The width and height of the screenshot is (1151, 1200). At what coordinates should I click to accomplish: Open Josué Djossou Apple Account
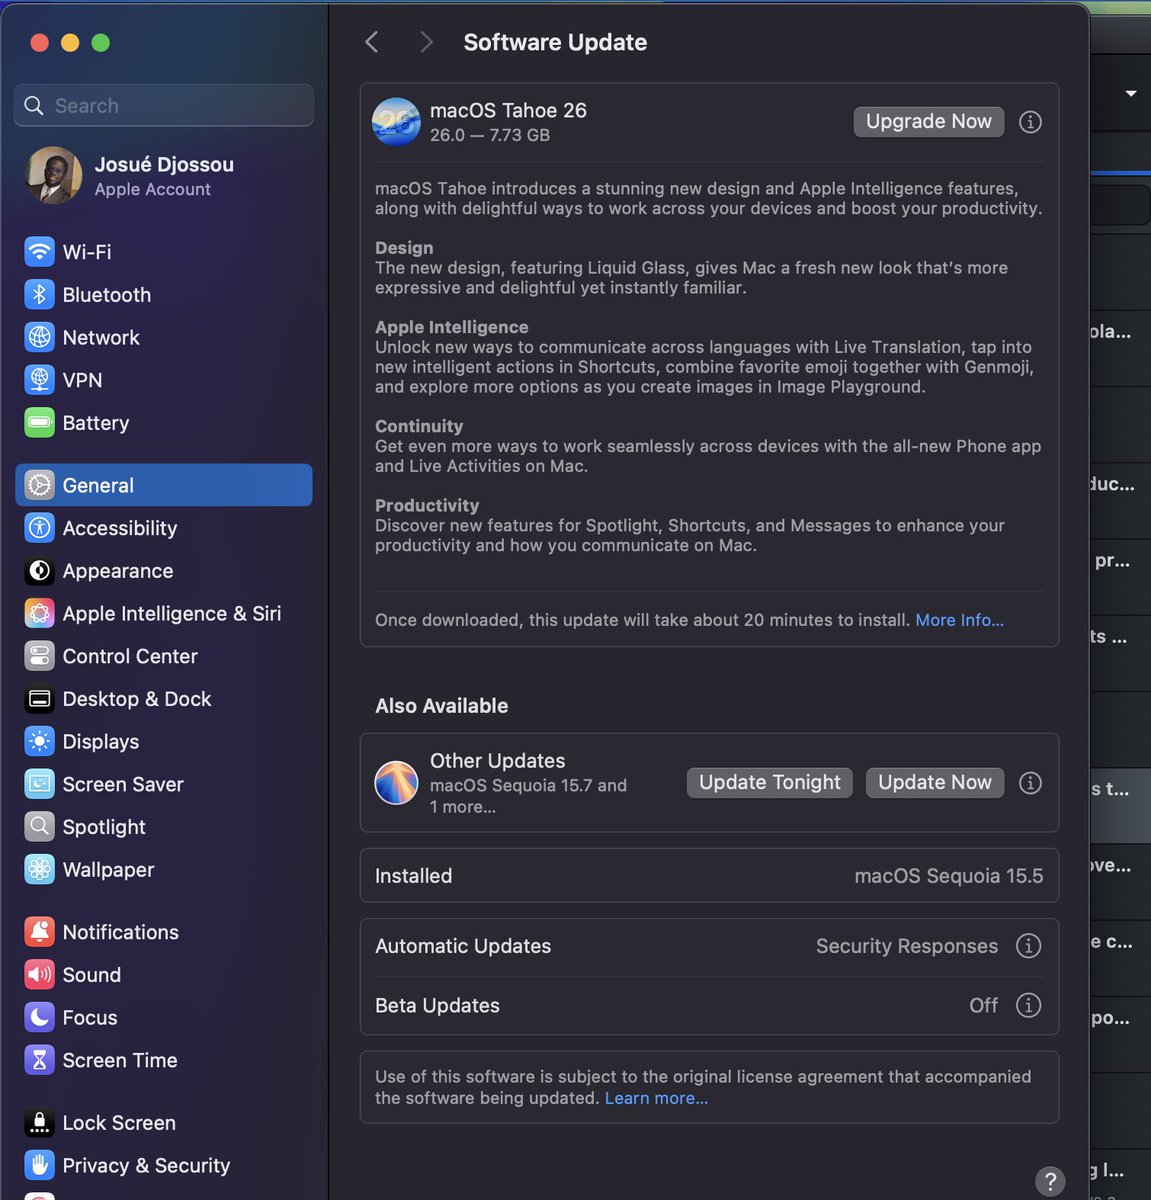coord(164,175)
